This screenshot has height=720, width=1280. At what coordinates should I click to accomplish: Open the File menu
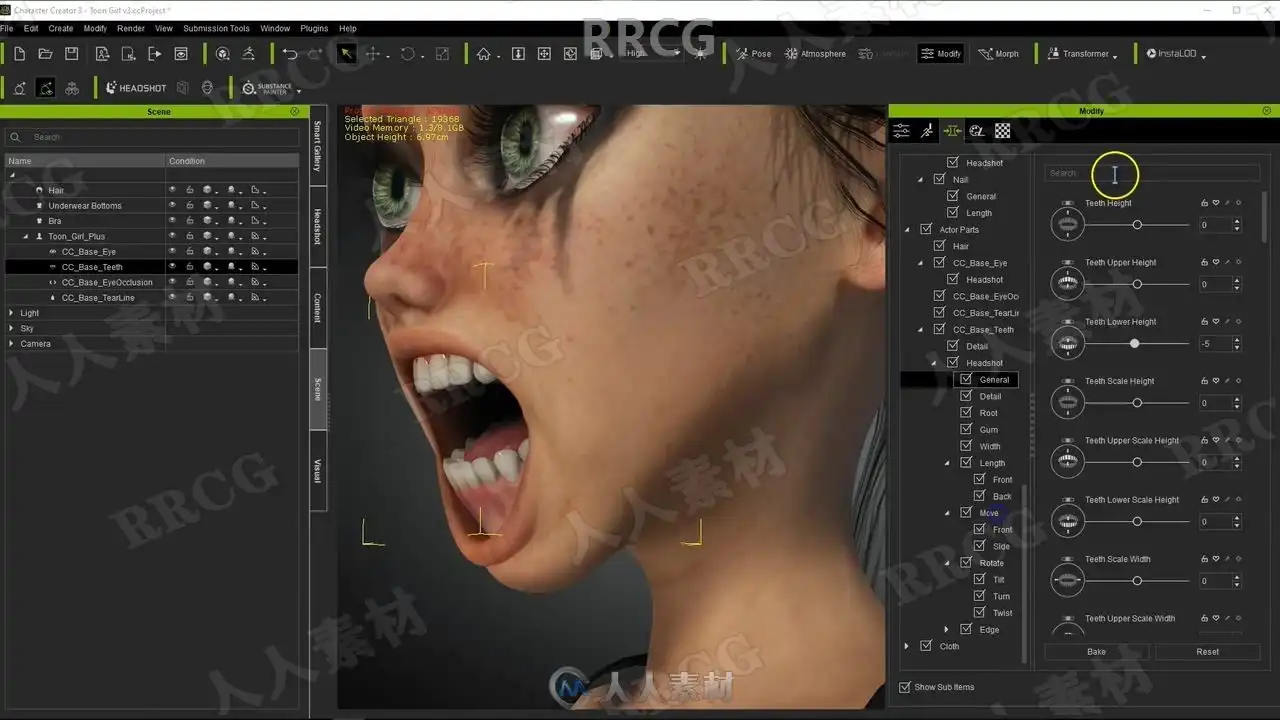[x=7, y=29]
